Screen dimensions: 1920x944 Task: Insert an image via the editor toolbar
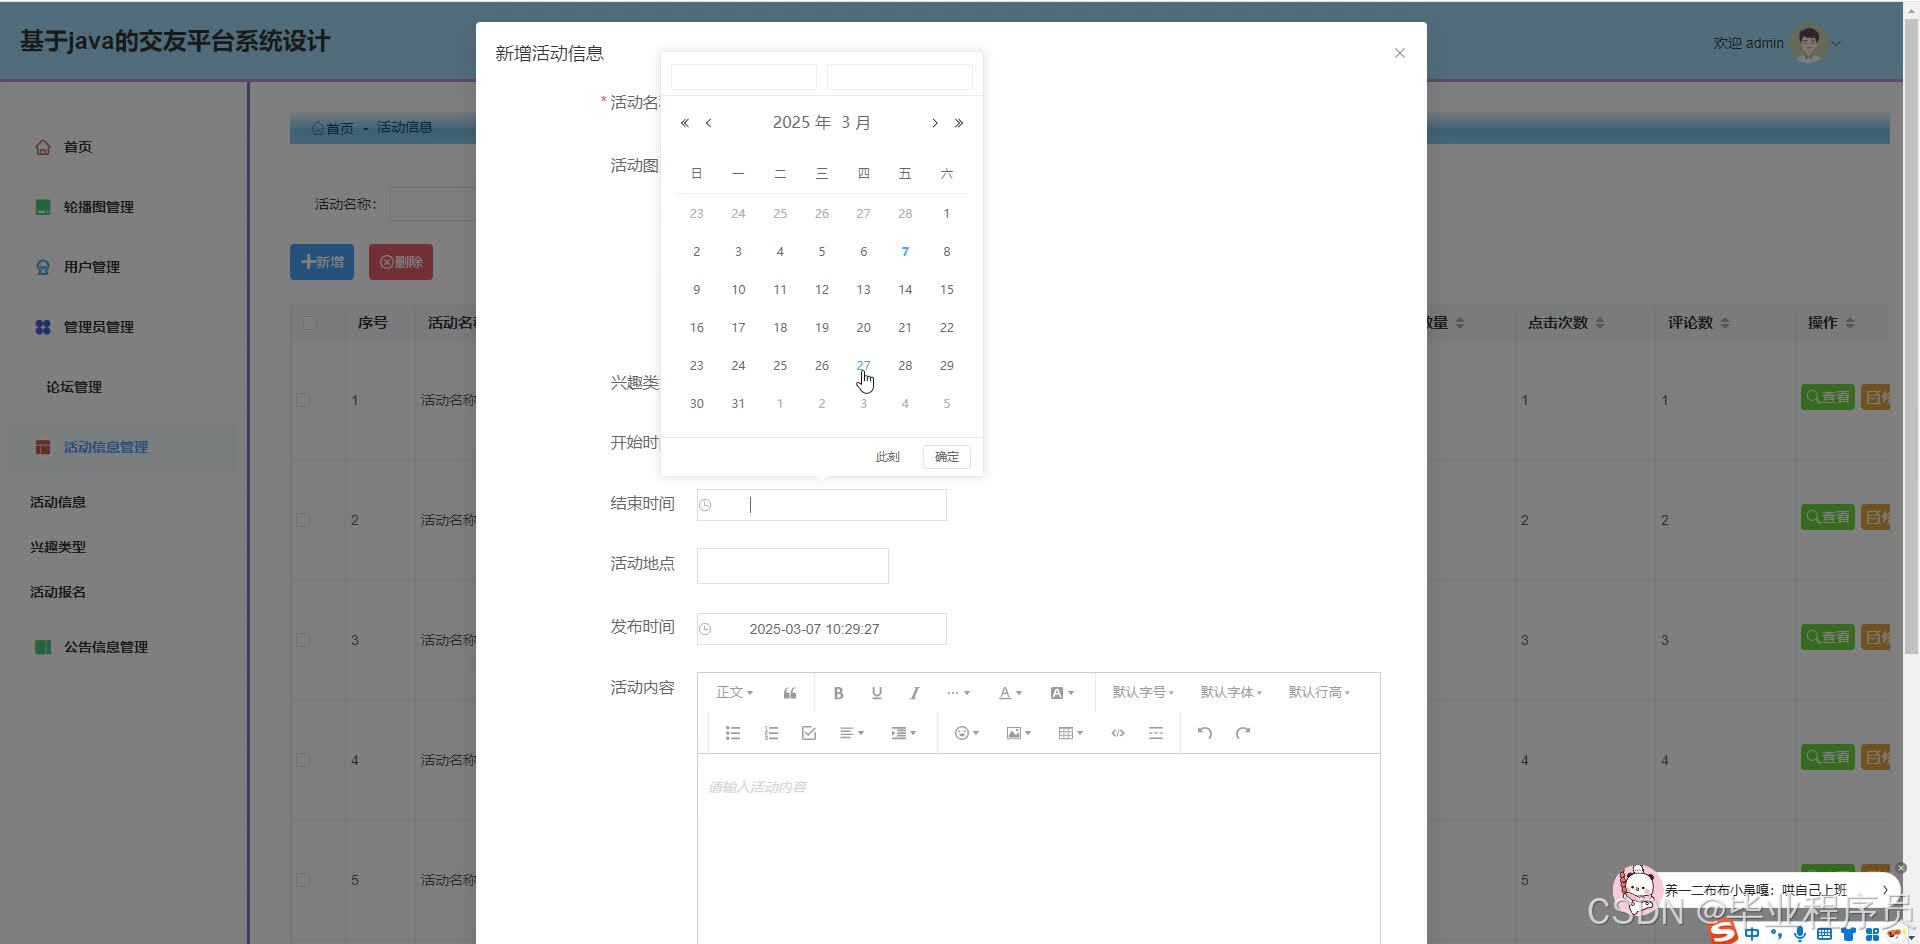click(1014, 733)
